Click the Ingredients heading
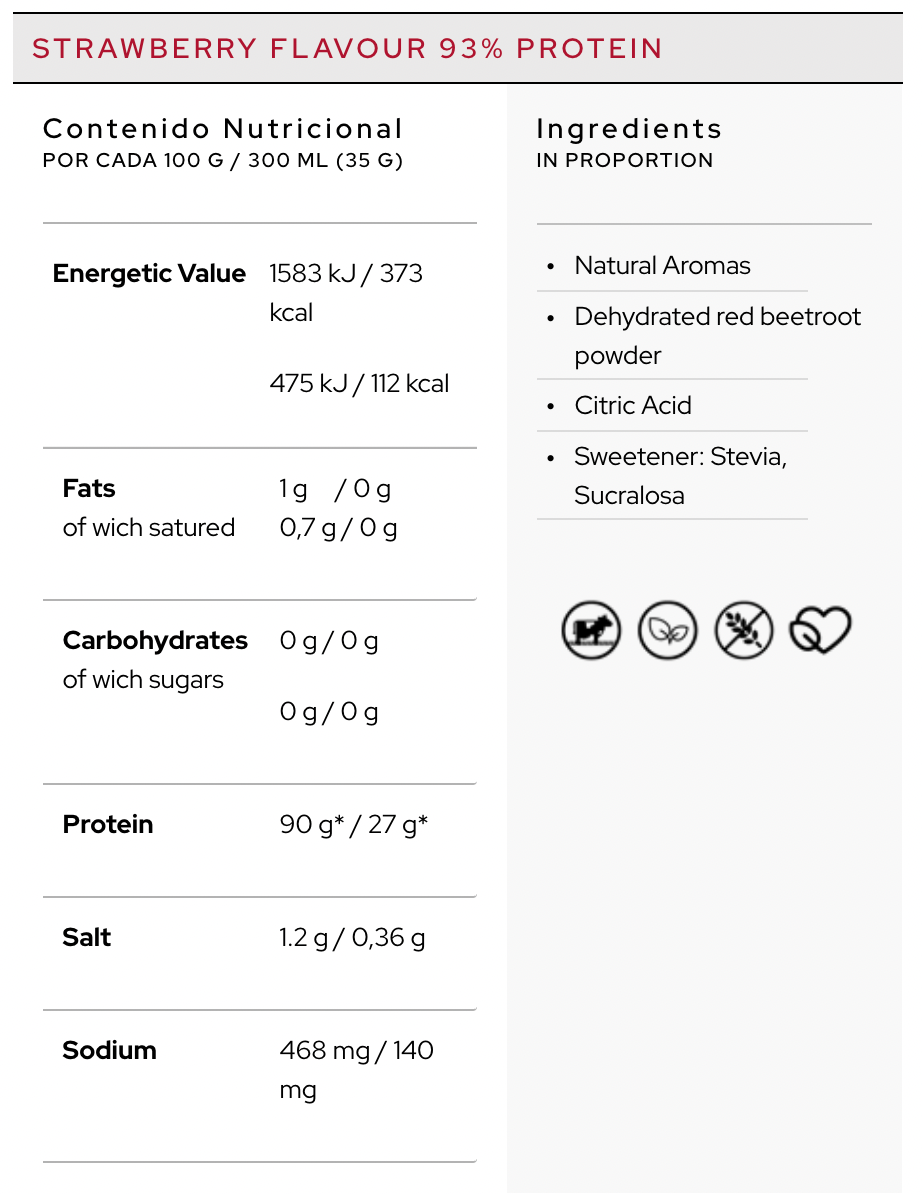The height and width of the screenshot is (1194, 922). (629, 129)
